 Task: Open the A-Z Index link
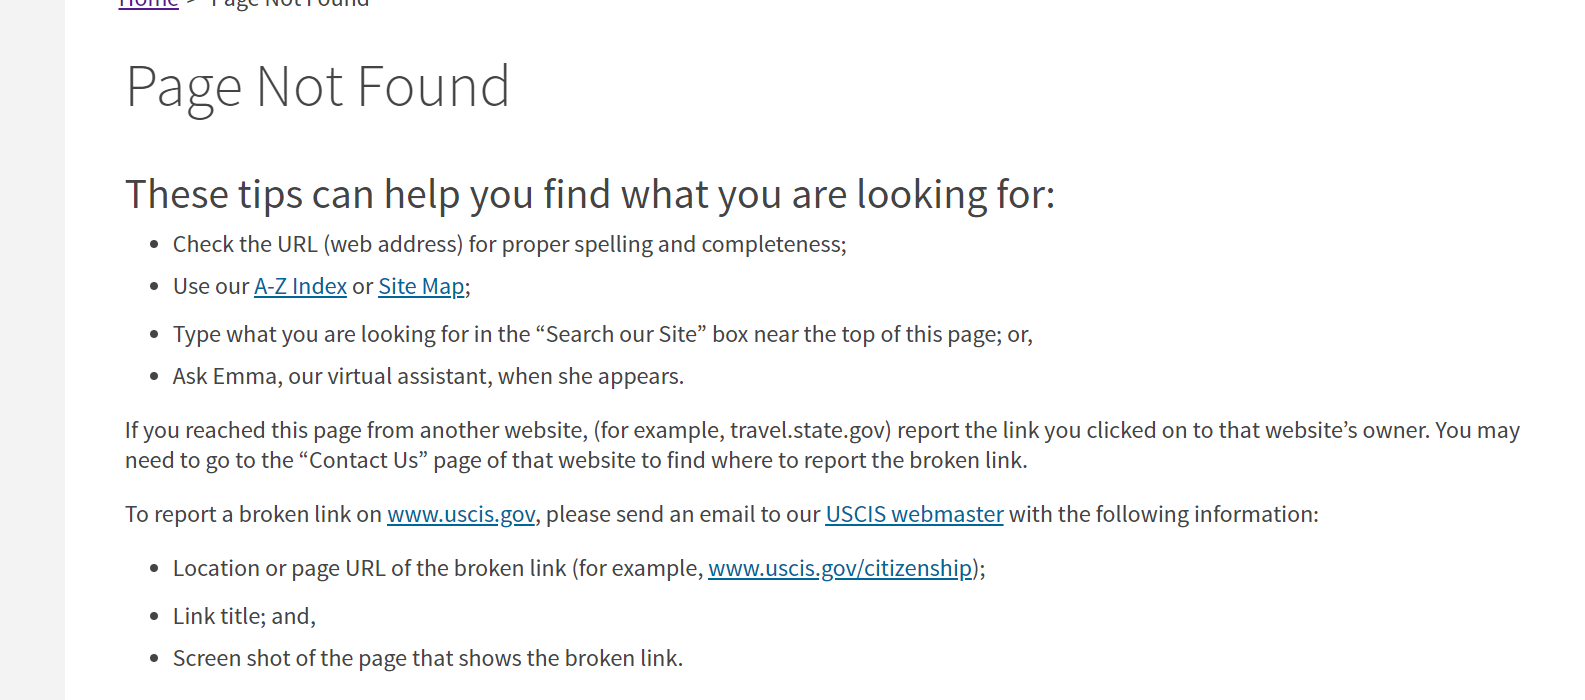(x=300, y=287)
